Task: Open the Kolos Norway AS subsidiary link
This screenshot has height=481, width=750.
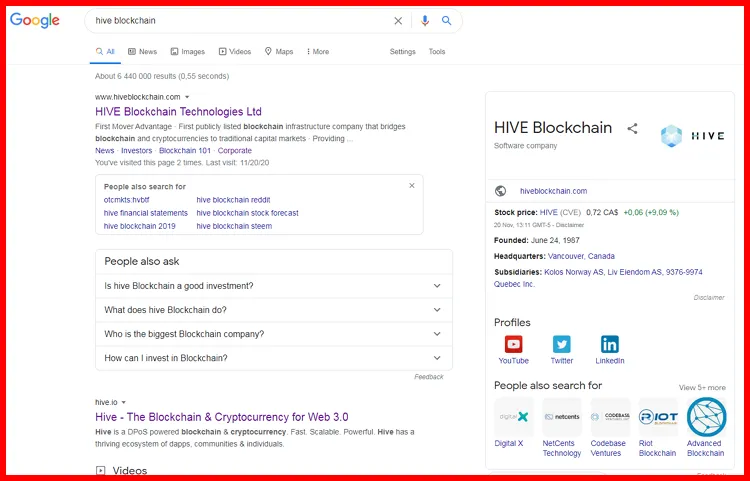Action: (574, 272)
